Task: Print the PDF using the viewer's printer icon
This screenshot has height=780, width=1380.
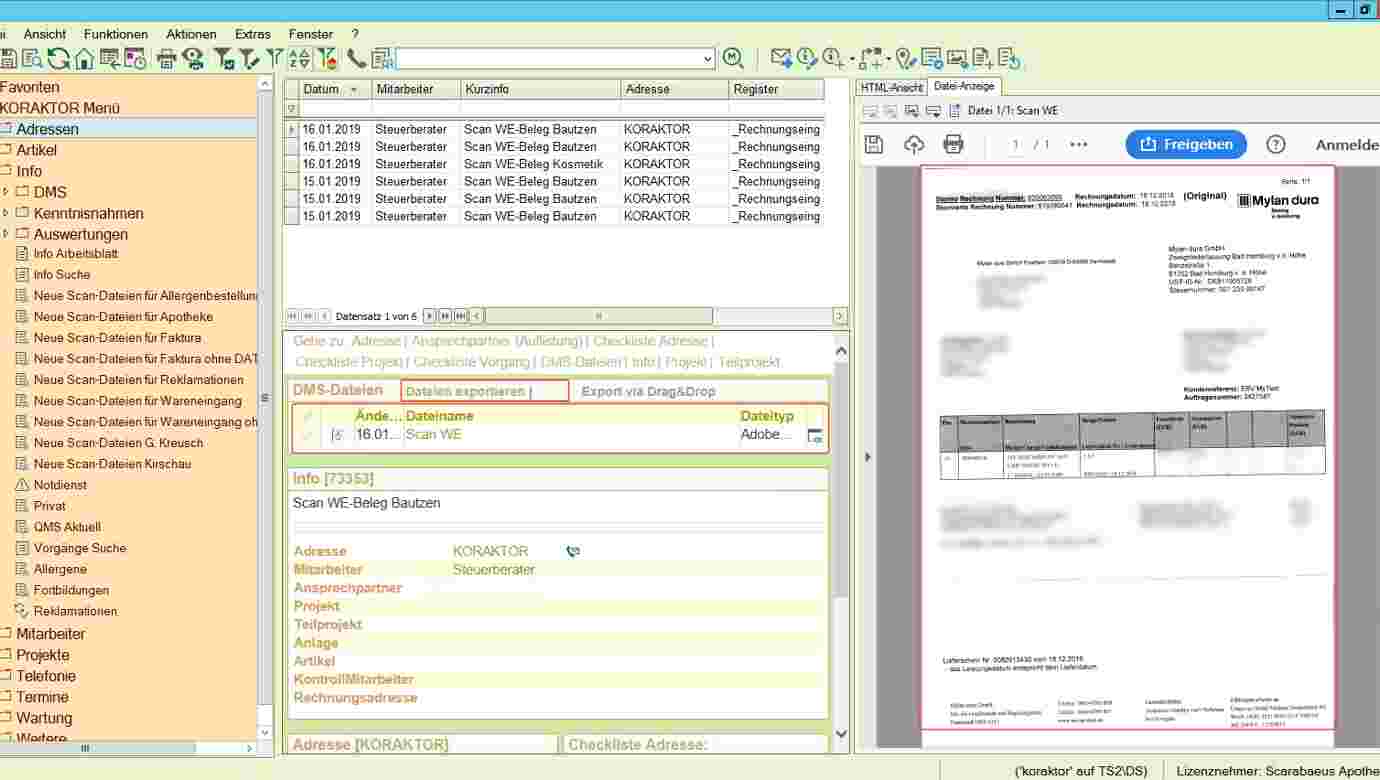Action: click(x=953, y=144)
